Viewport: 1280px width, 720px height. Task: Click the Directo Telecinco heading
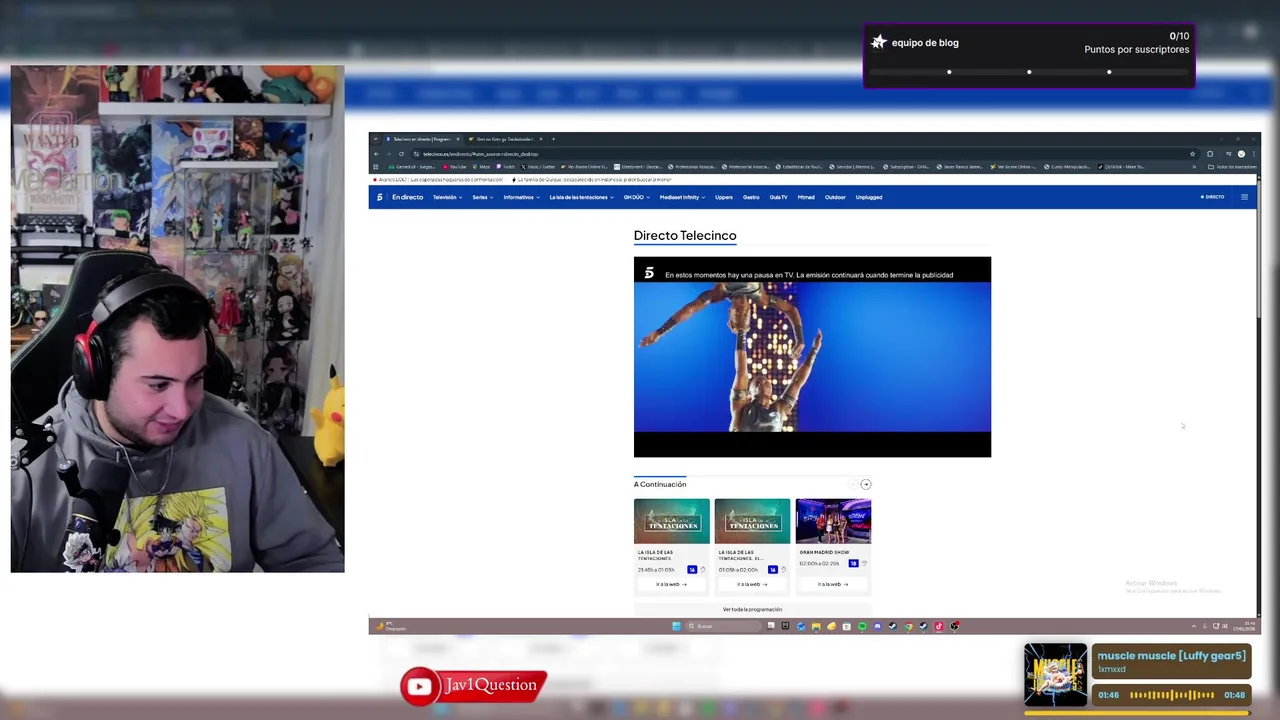[685, 235]
